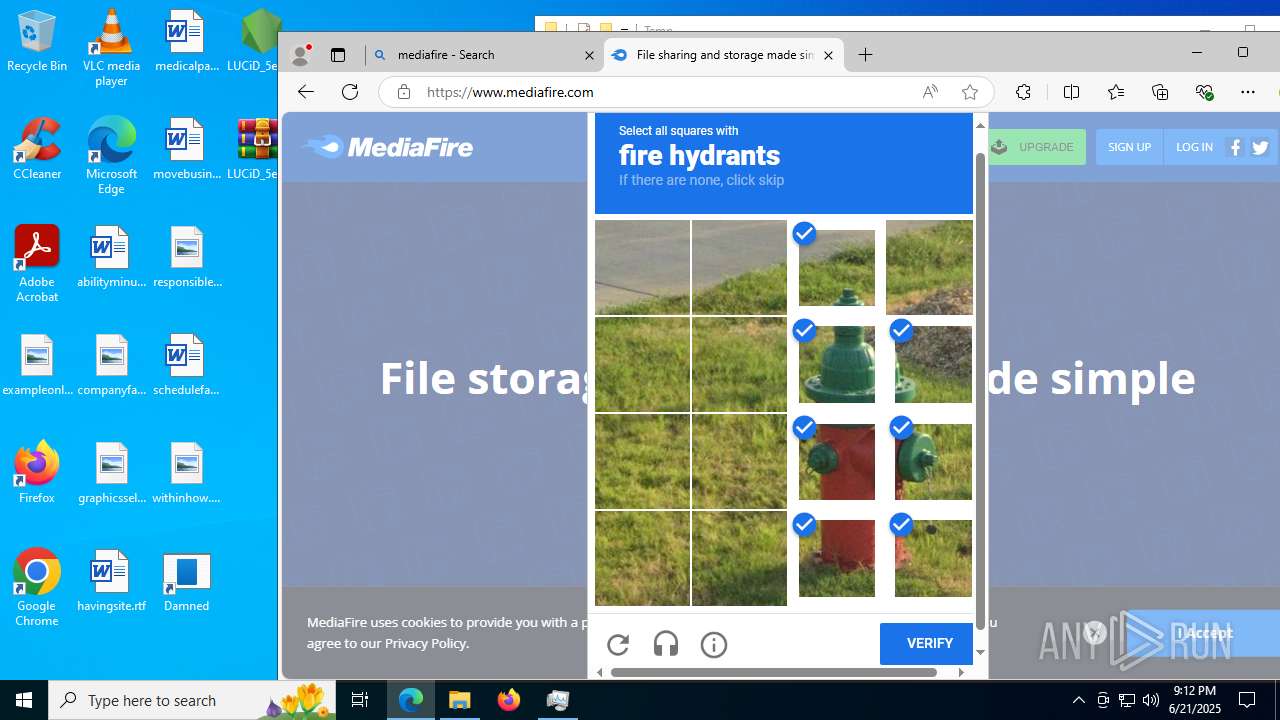Close the File sharing and storage tab
Viewport: 1280px width, 720px height.
click(828, 56)
